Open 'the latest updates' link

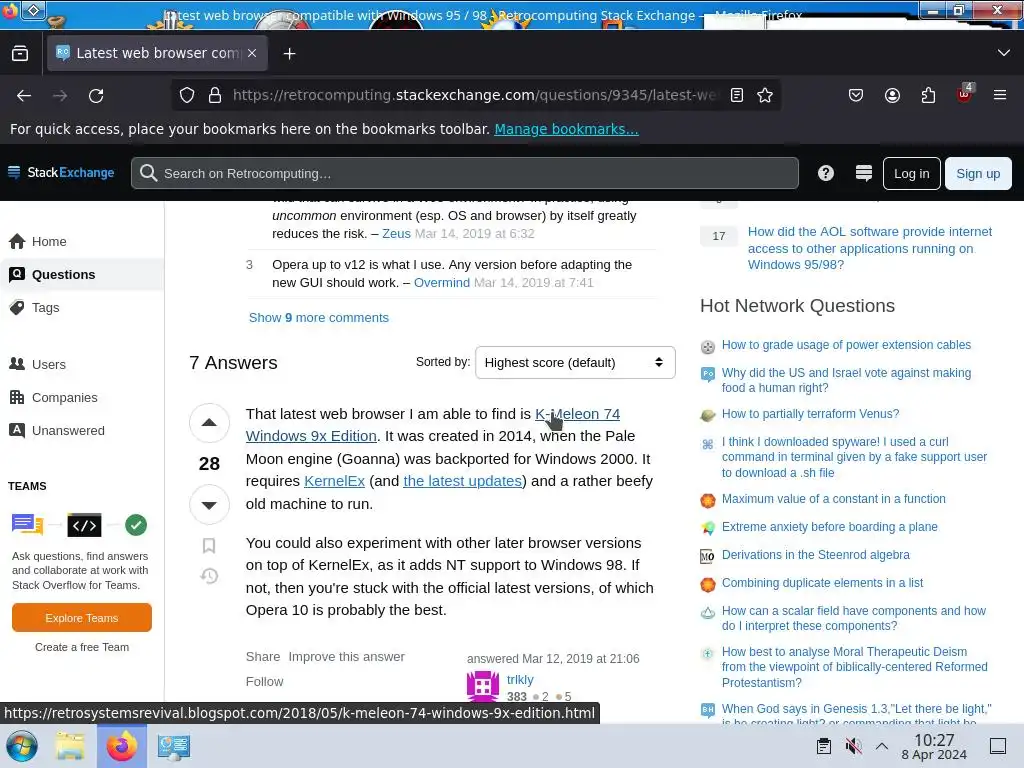462,481
